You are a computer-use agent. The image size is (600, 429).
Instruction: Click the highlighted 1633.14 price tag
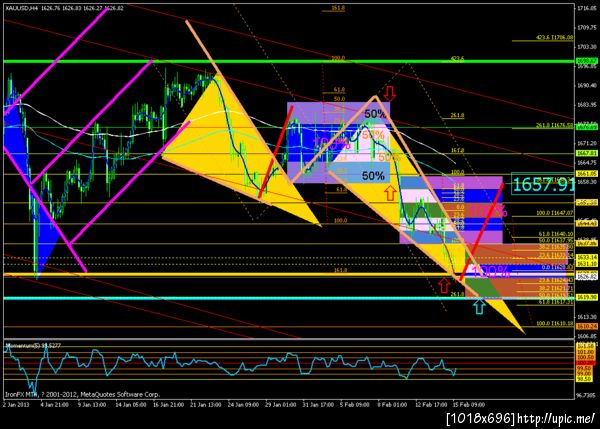587,258
